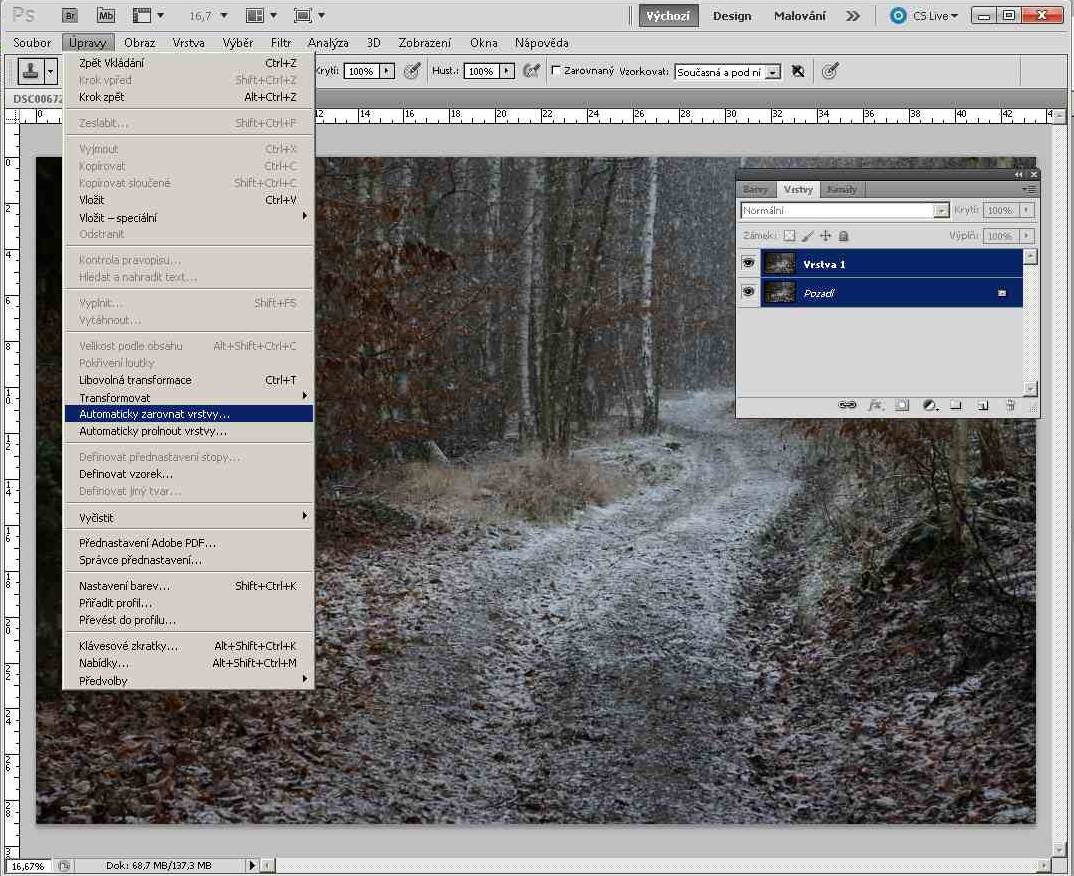Image resolution: width=1074 pixels, height=876 pixels.
Task: Create new adjustment layer icon
Action: [929, 405]
